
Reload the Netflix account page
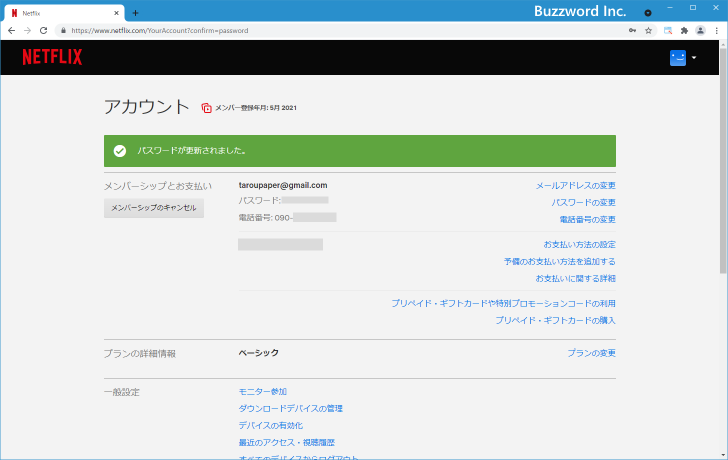click(x=44, y=31)
